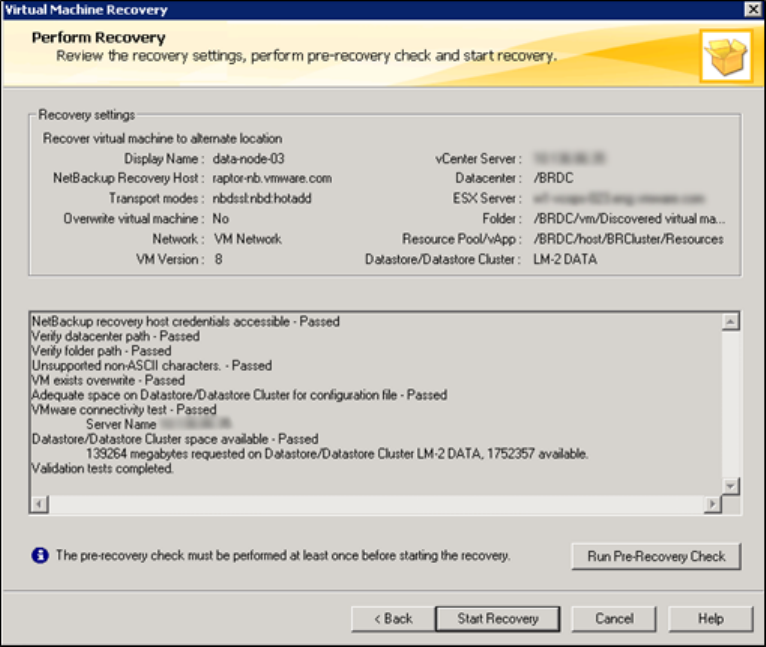Screen dimensions: 766x647
Task: Click the line 'Verify datacenter path - Passed'
Action: (116, 336)
